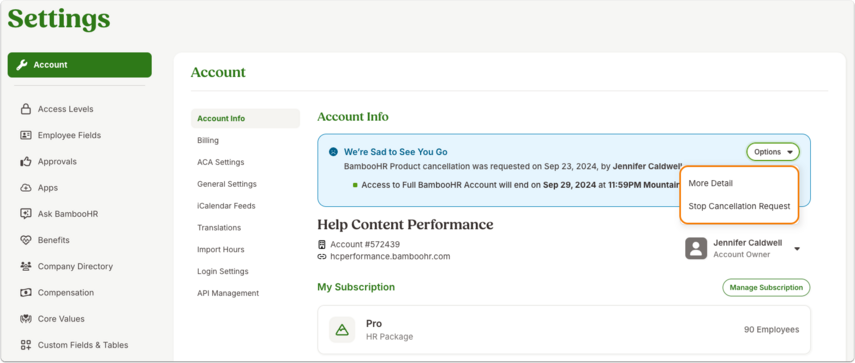The height and width of the screenshot is (363, 855).
Task: Click the We're Sad to See You Go heading
Action: (395, 152)
